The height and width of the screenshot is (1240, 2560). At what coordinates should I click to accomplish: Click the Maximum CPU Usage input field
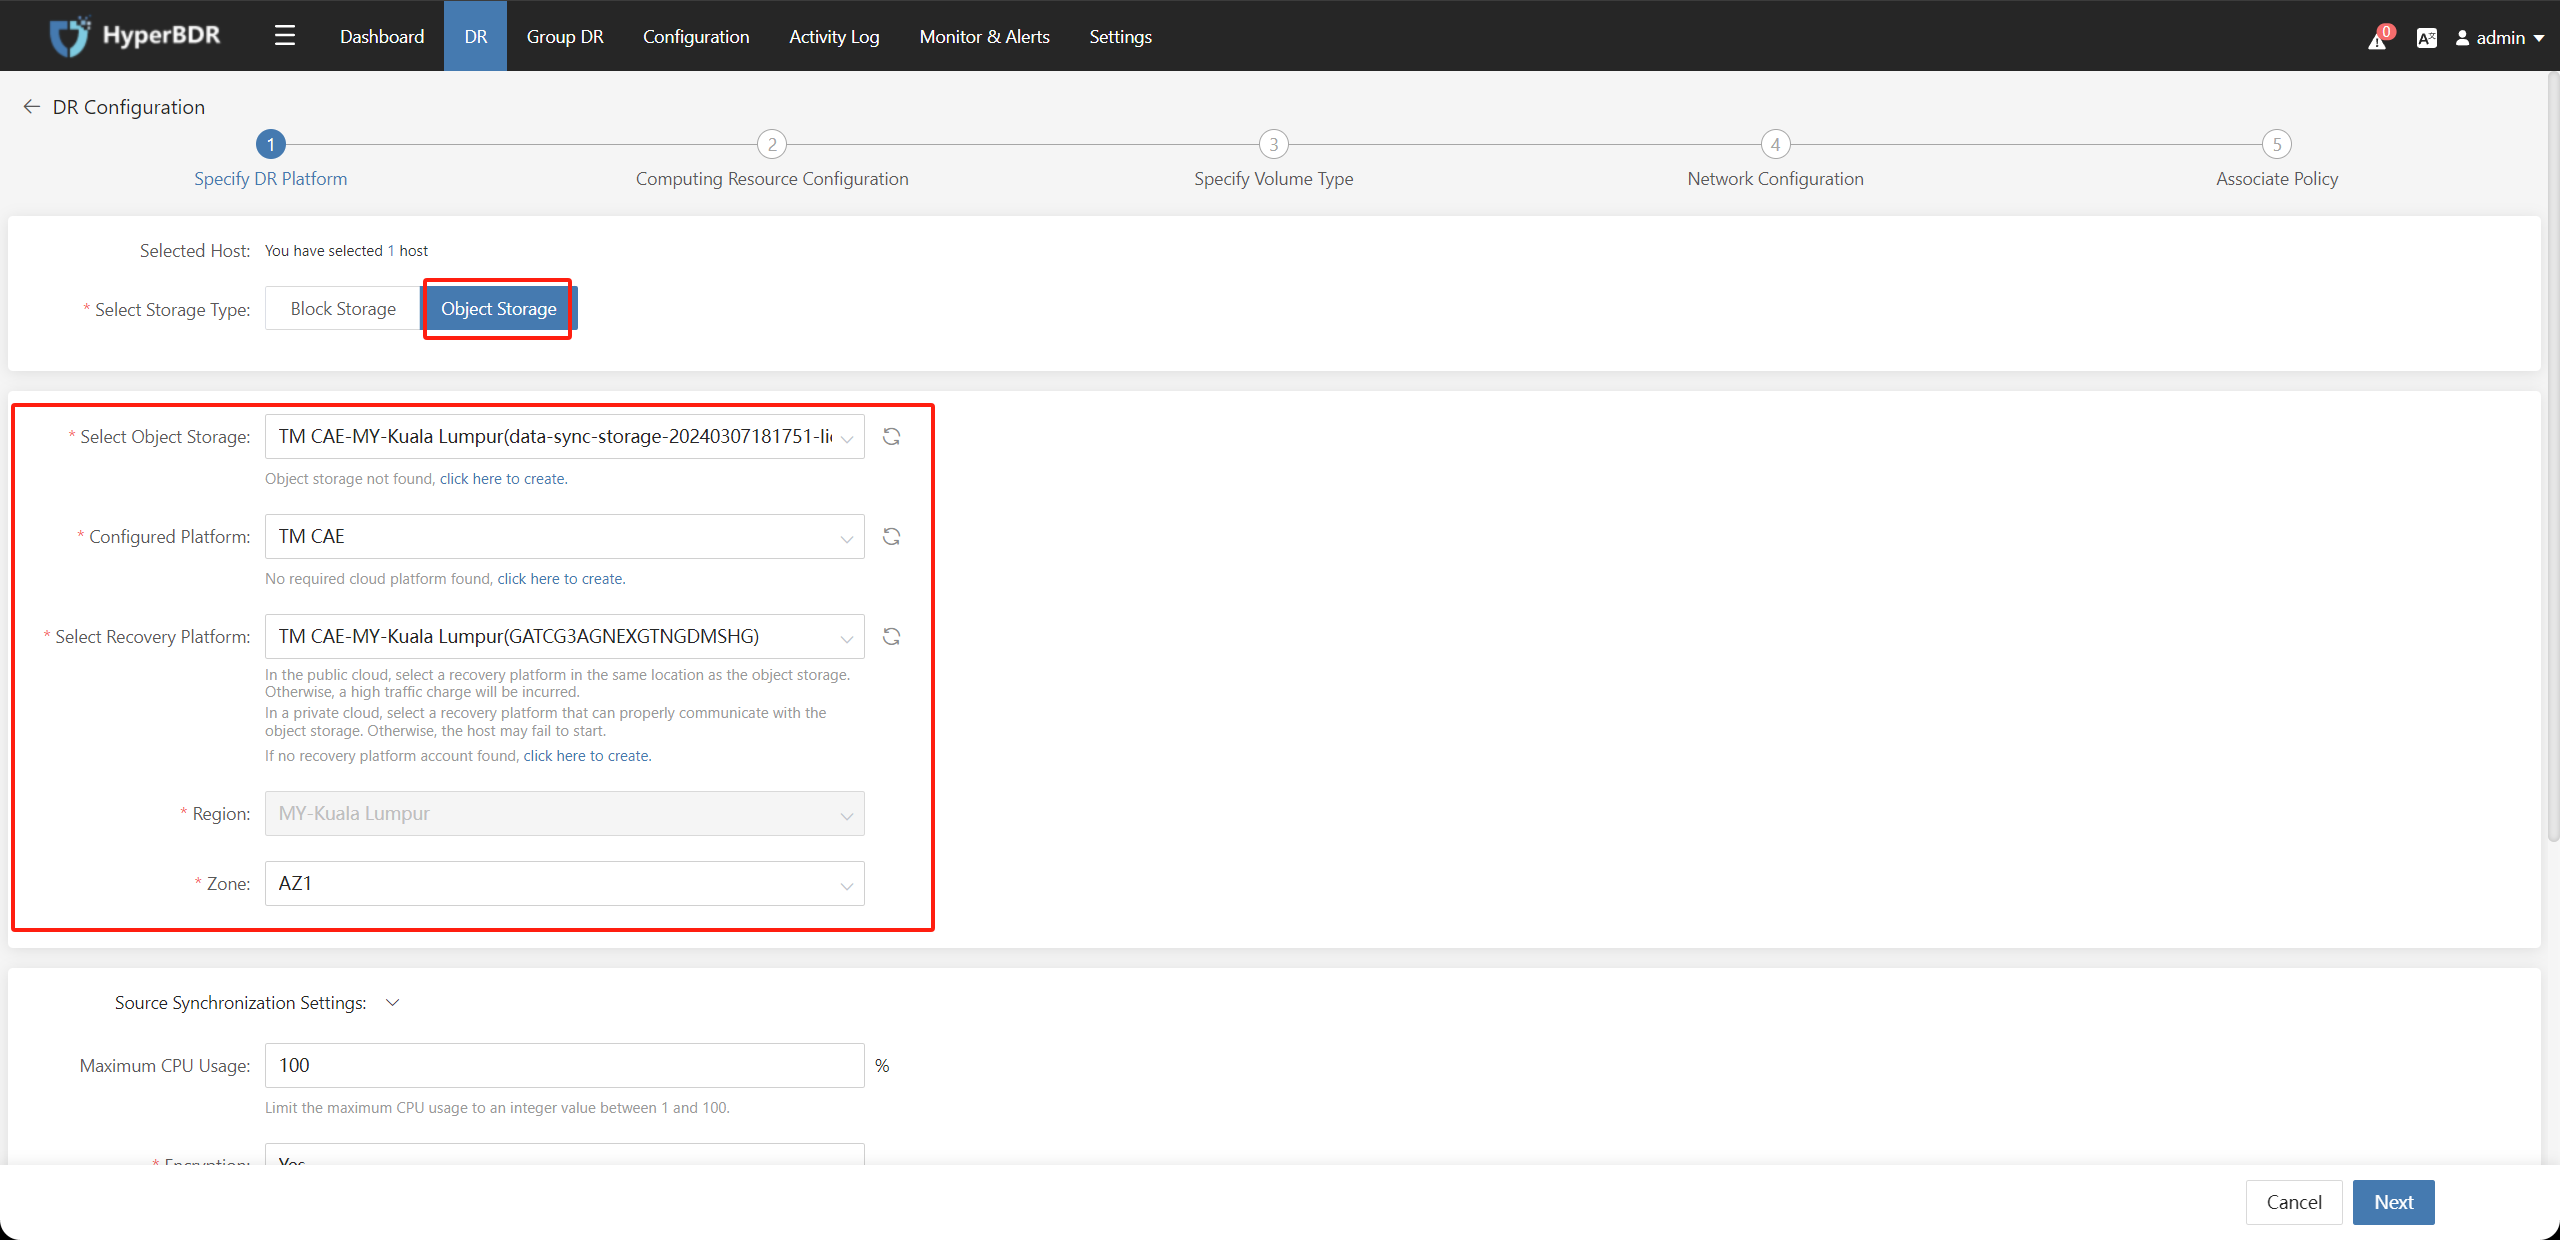[x=564, y=1066]
